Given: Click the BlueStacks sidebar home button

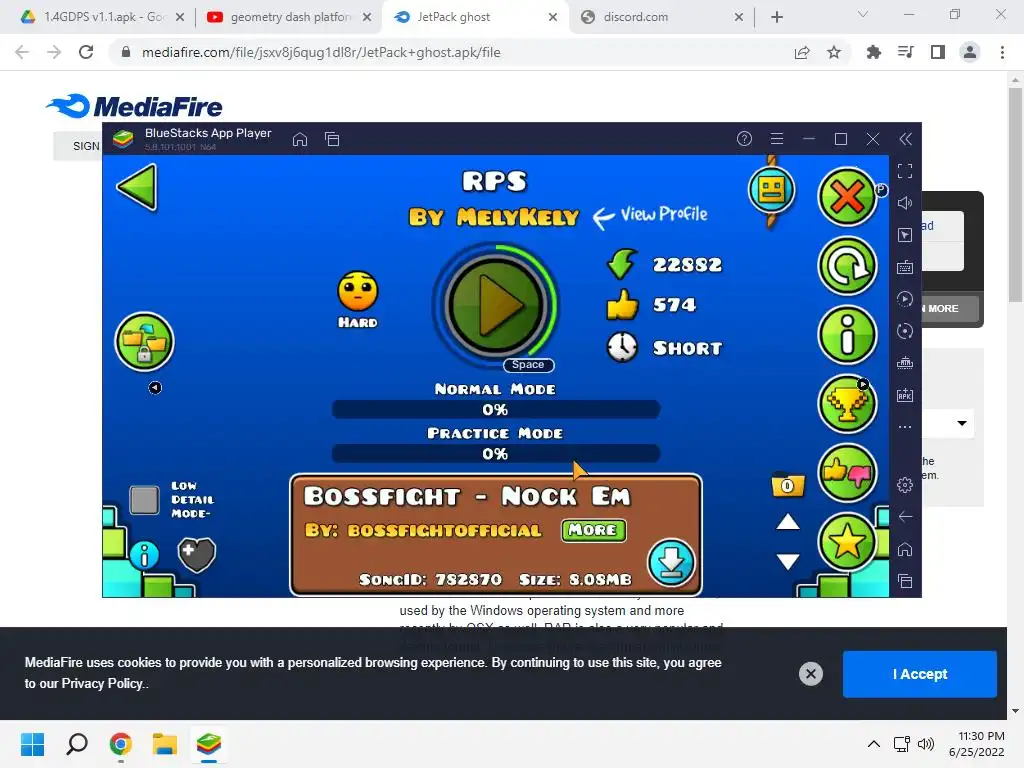Looking at the screenshot, I should point(904,549).
